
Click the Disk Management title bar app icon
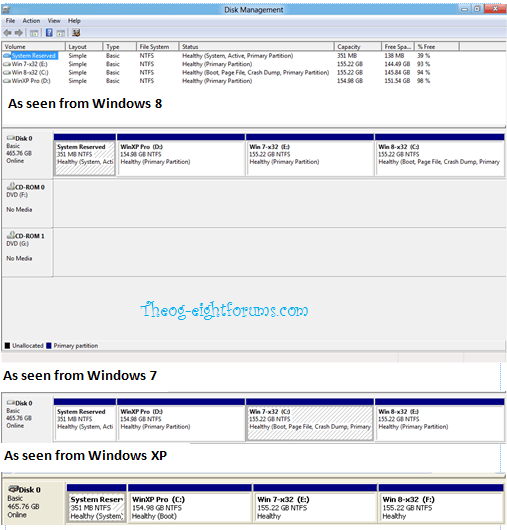click(6, 9)
